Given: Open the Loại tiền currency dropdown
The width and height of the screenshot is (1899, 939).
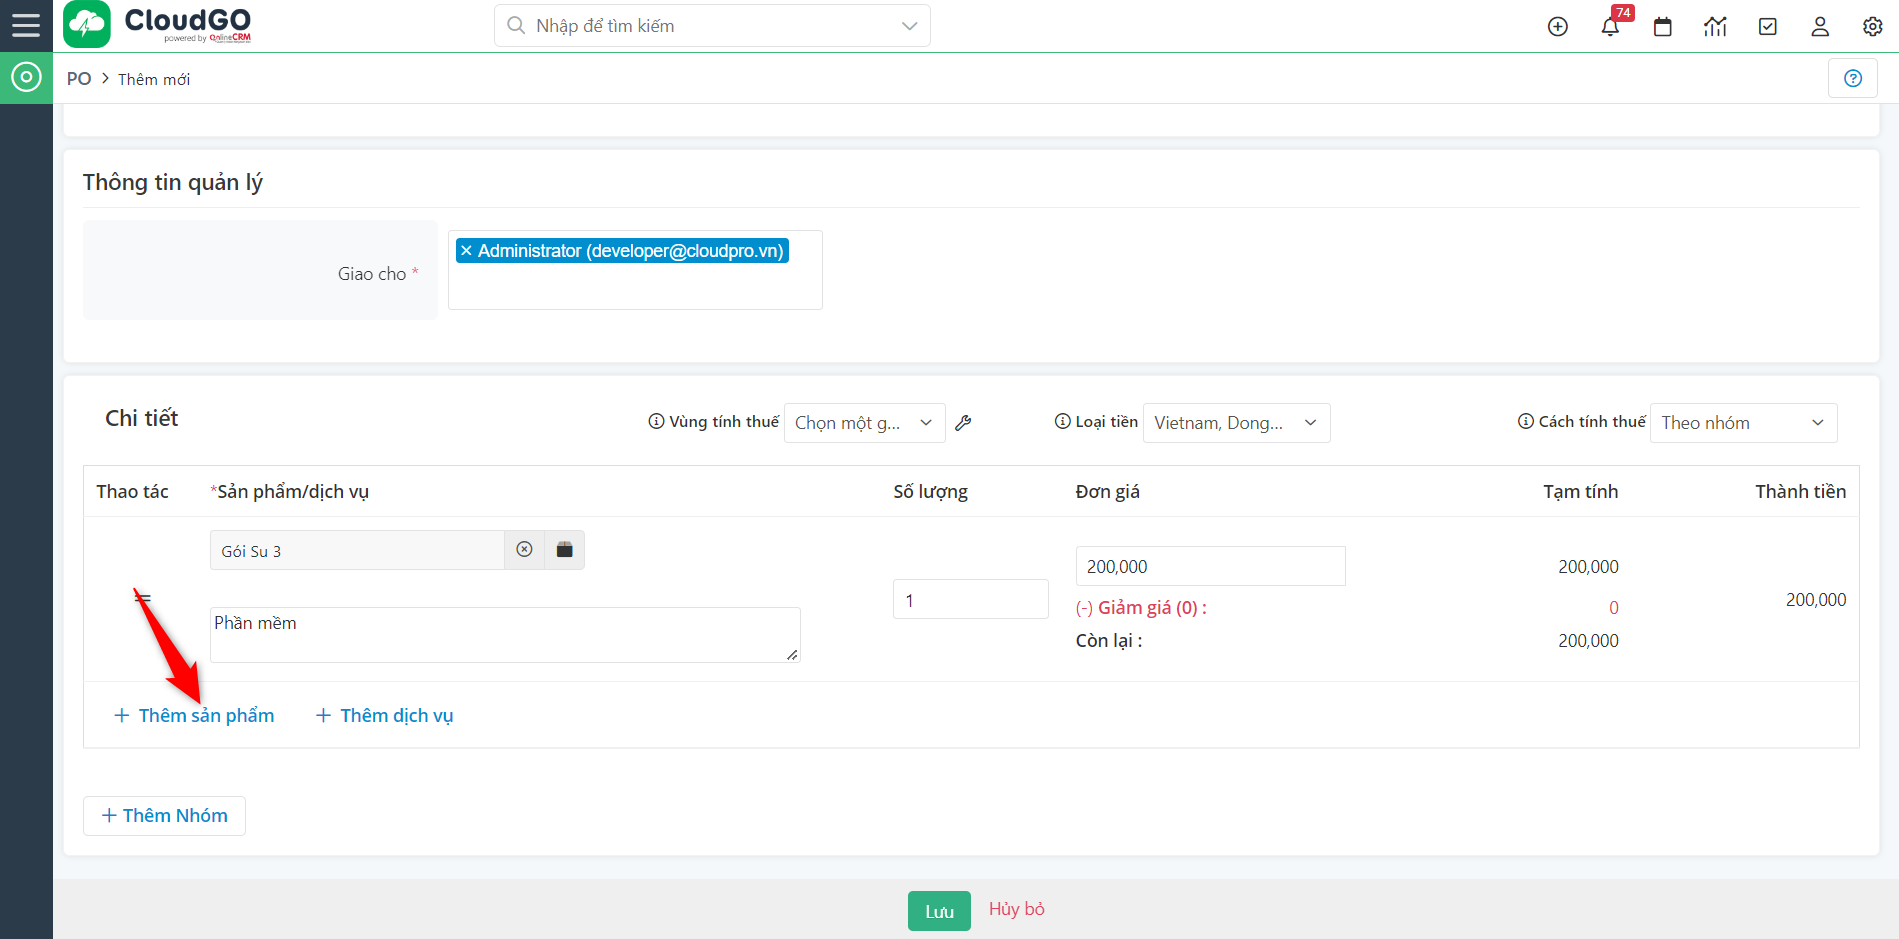Looking at the screenshot, I should 1235,423.
